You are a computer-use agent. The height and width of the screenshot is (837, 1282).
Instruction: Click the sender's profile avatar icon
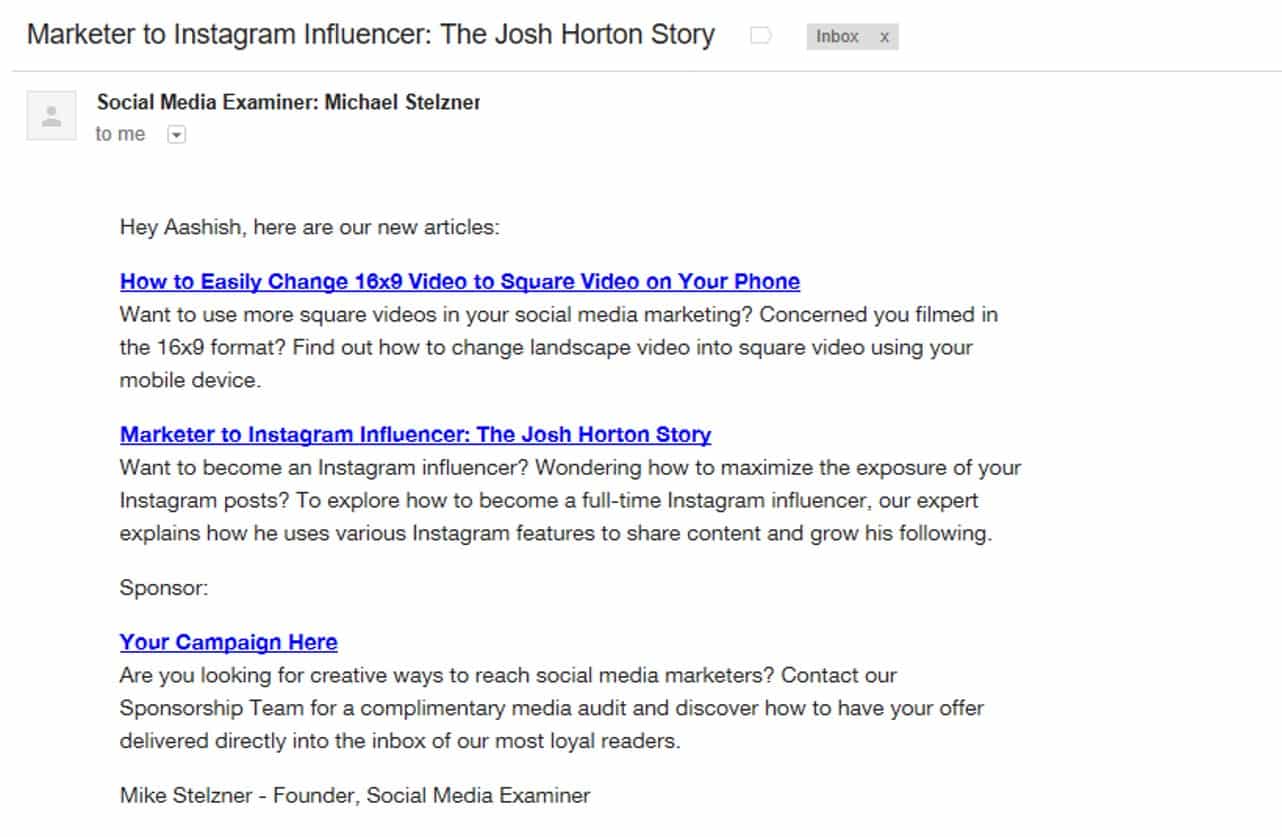pos(51,115)
